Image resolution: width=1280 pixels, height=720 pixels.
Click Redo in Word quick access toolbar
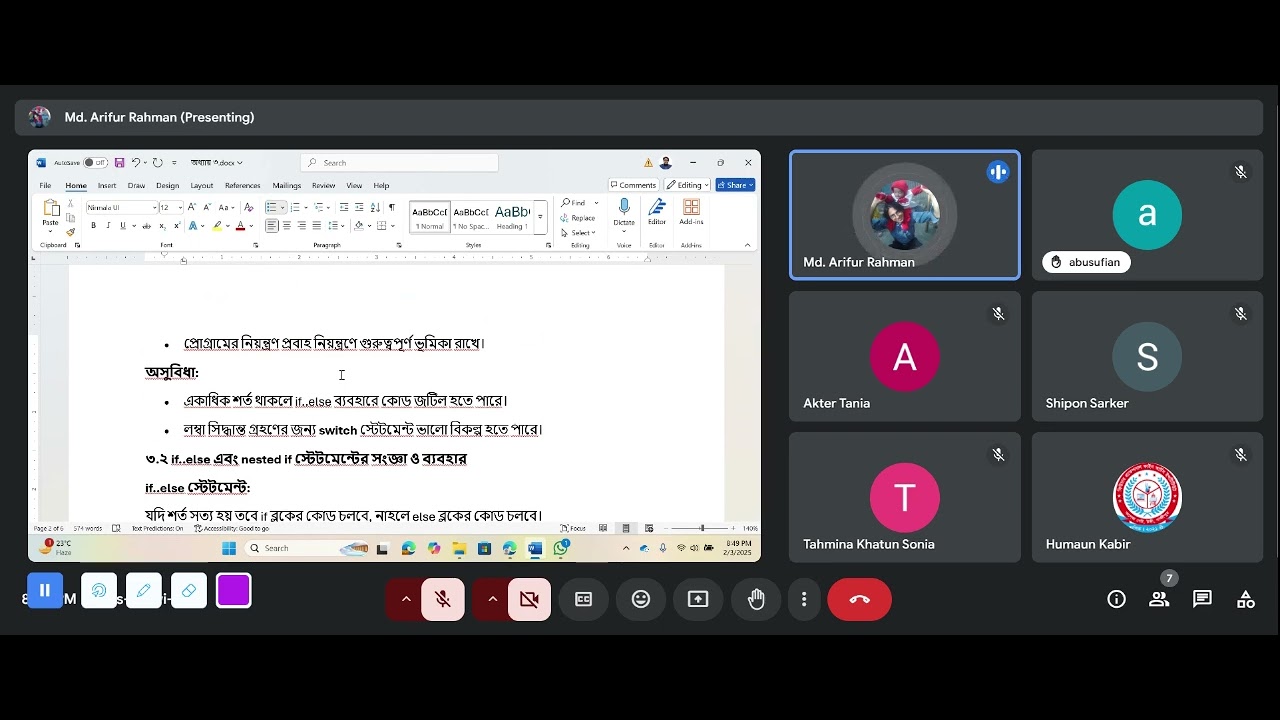[x=157, y=162]
